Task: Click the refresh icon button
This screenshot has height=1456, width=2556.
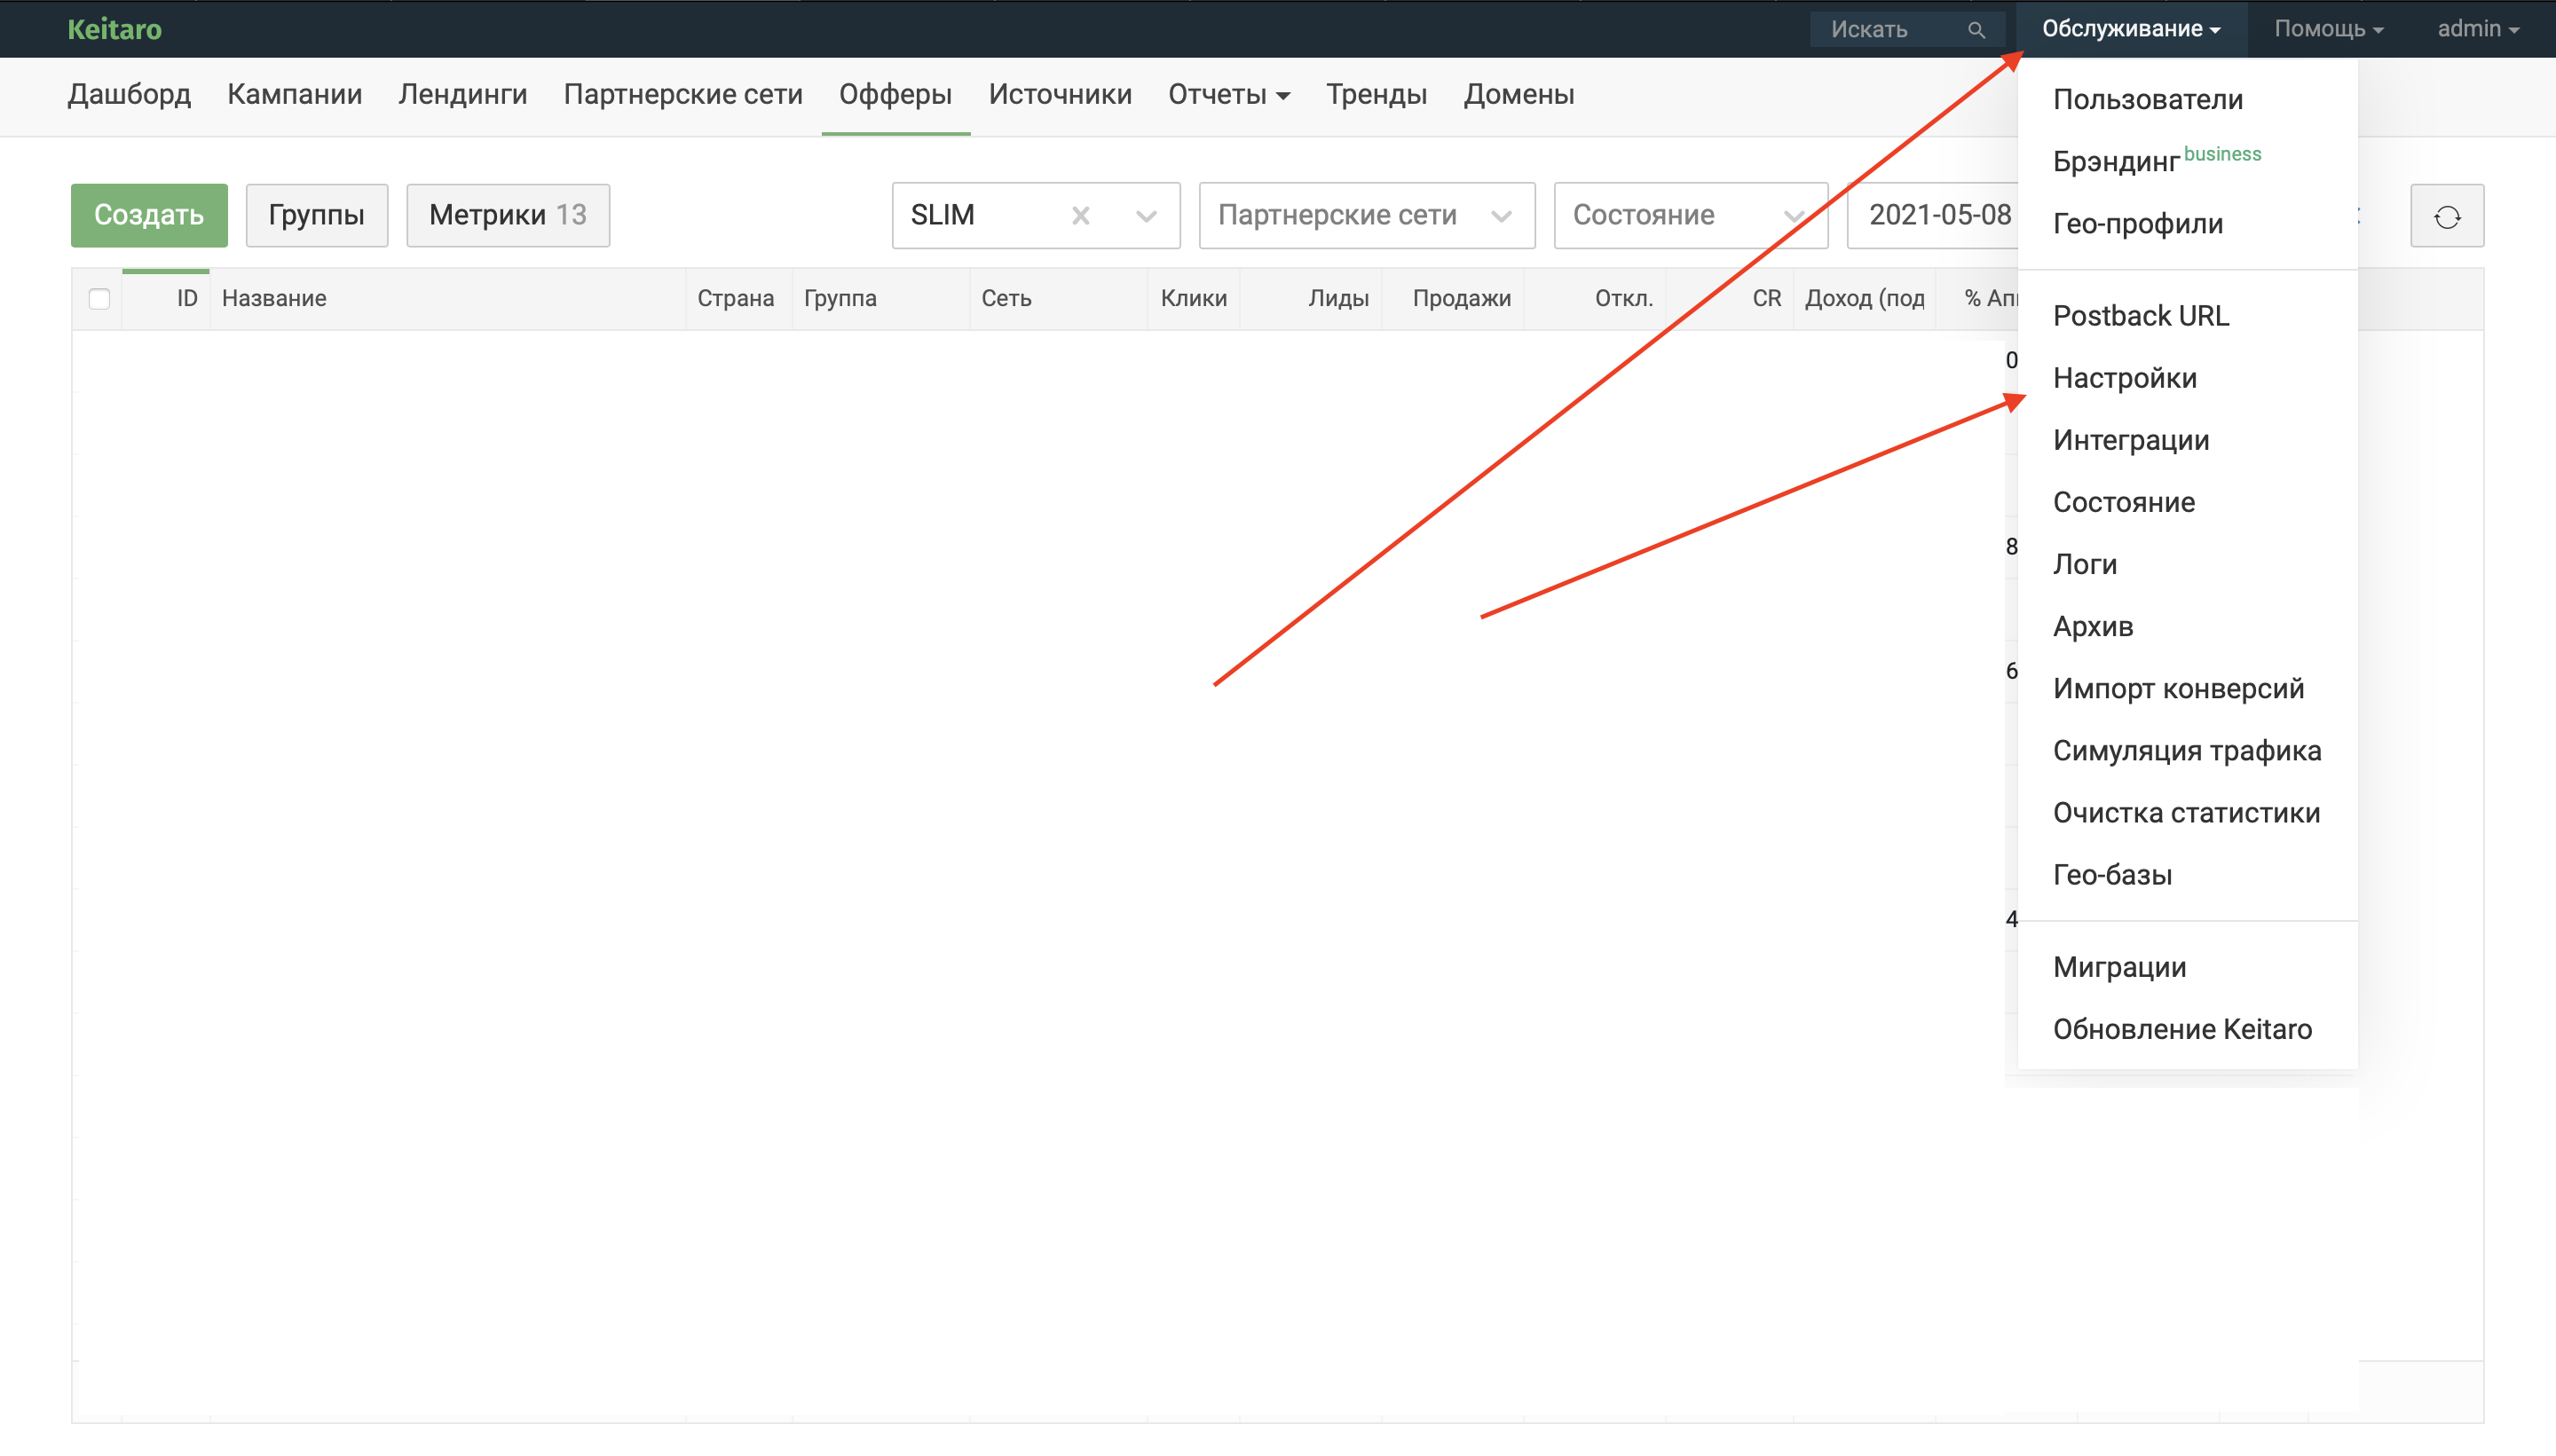Action: click(2446, 216)
